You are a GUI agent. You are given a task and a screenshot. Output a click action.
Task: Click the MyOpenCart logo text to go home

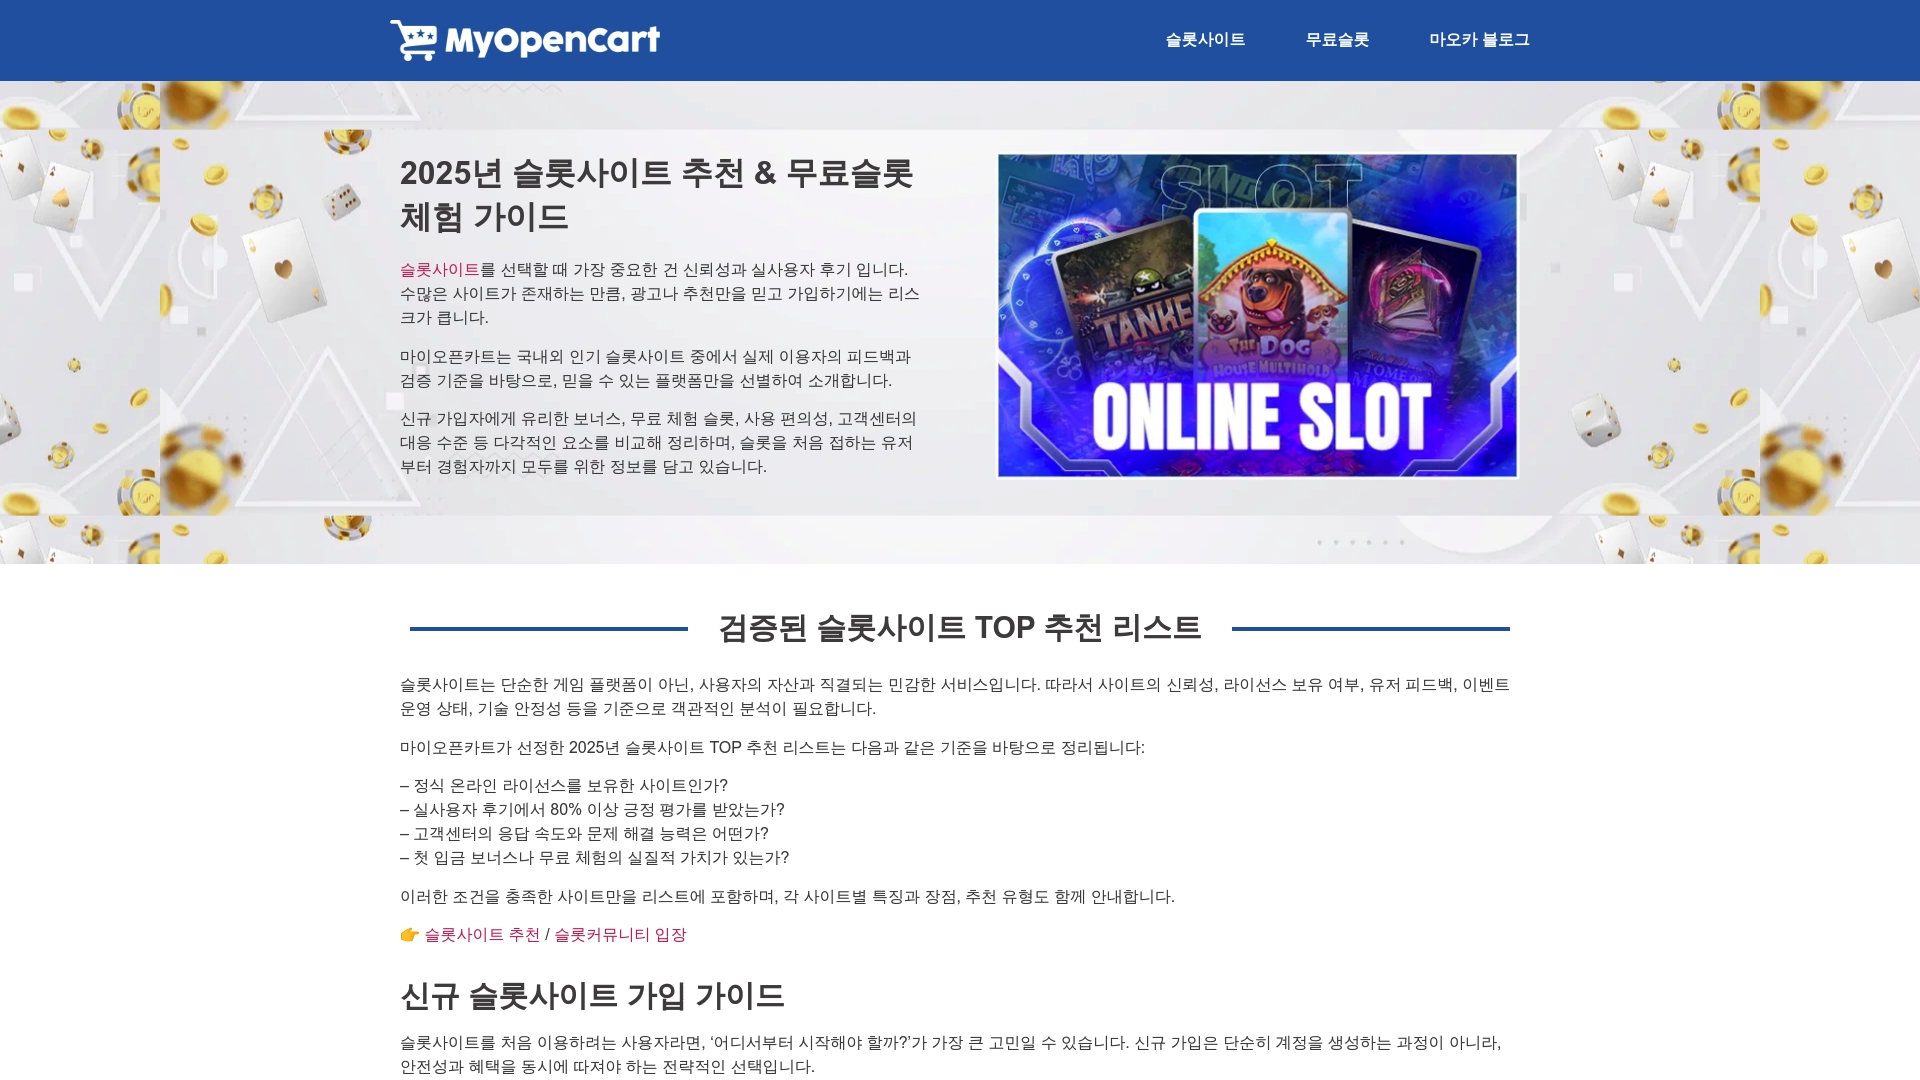click(x=558, y=38)
